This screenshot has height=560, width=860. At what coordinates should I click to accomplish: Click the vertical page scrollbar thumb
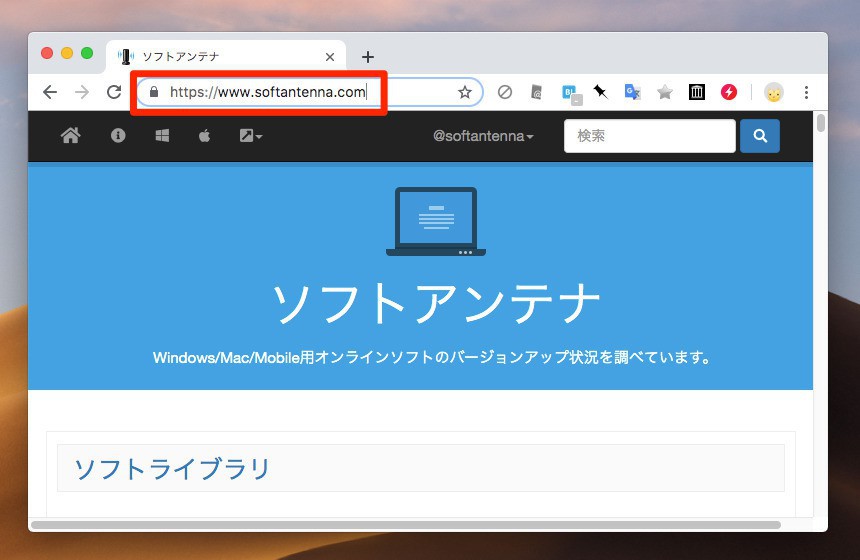[821, 123]
